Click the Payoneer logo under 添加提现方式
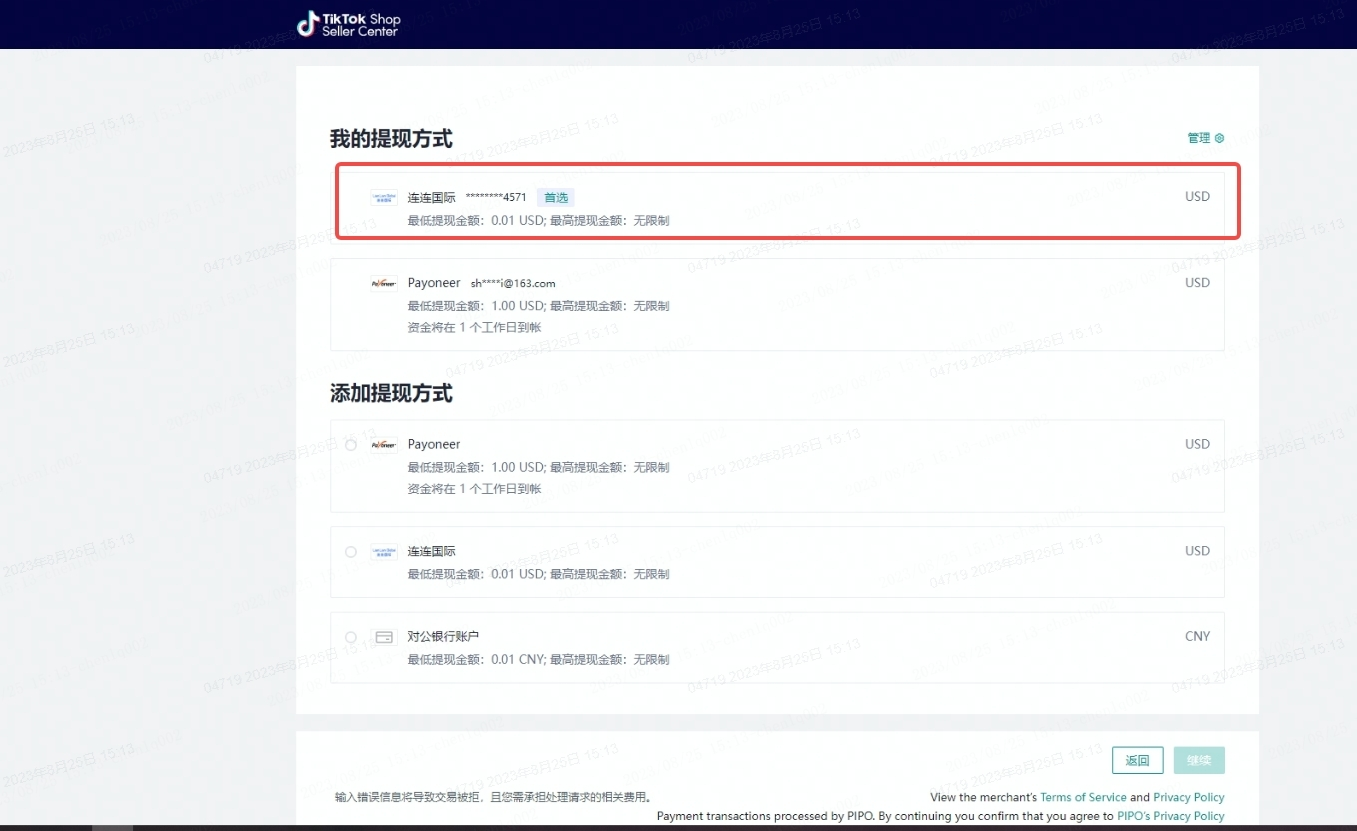The height and width of the screenshot is (831, 1357). pos(384,445)
